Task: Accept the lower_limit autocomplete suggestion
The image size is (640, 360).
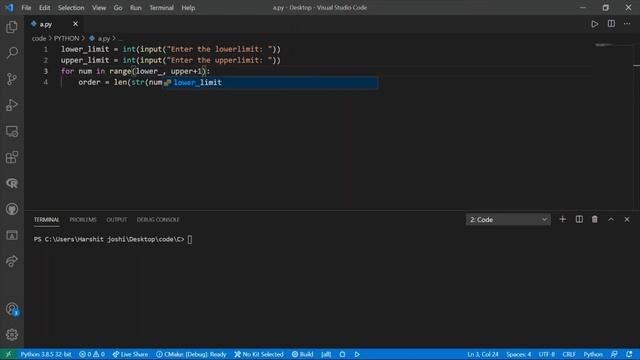Action: [270, 82]
